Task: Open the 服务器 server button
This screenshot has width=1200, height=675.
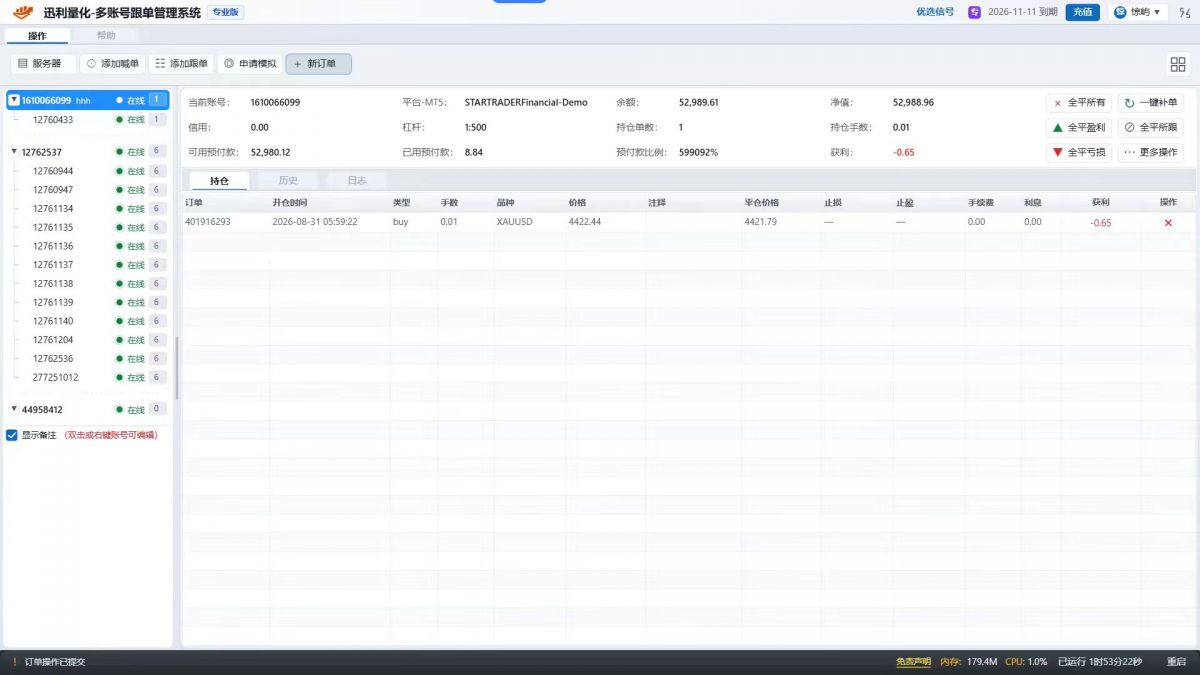Action: point(44,63)
